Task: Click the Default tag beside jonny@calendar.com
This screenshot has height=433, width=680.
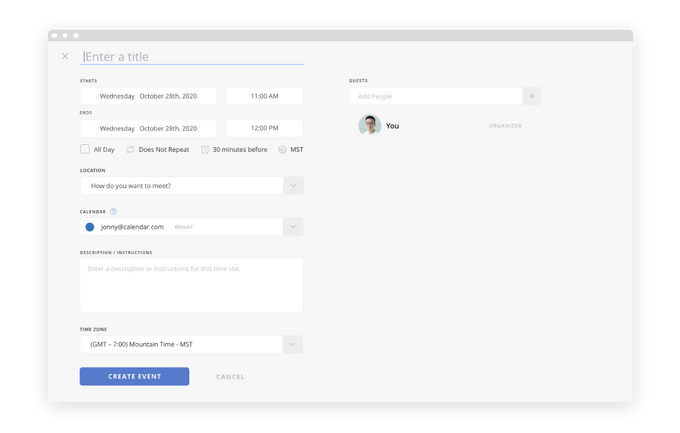Action: (x=184, y=227)
